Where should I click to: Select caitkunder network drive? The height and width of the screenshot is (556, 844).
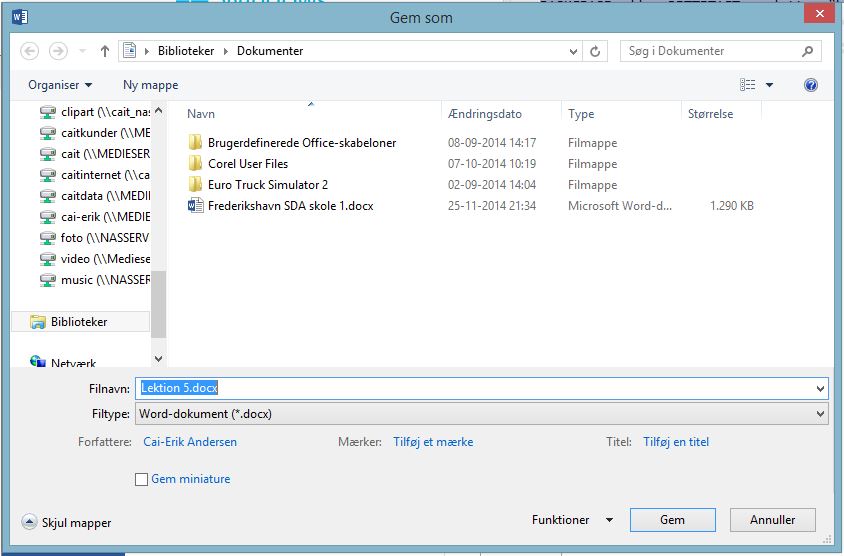click(95, 133)
